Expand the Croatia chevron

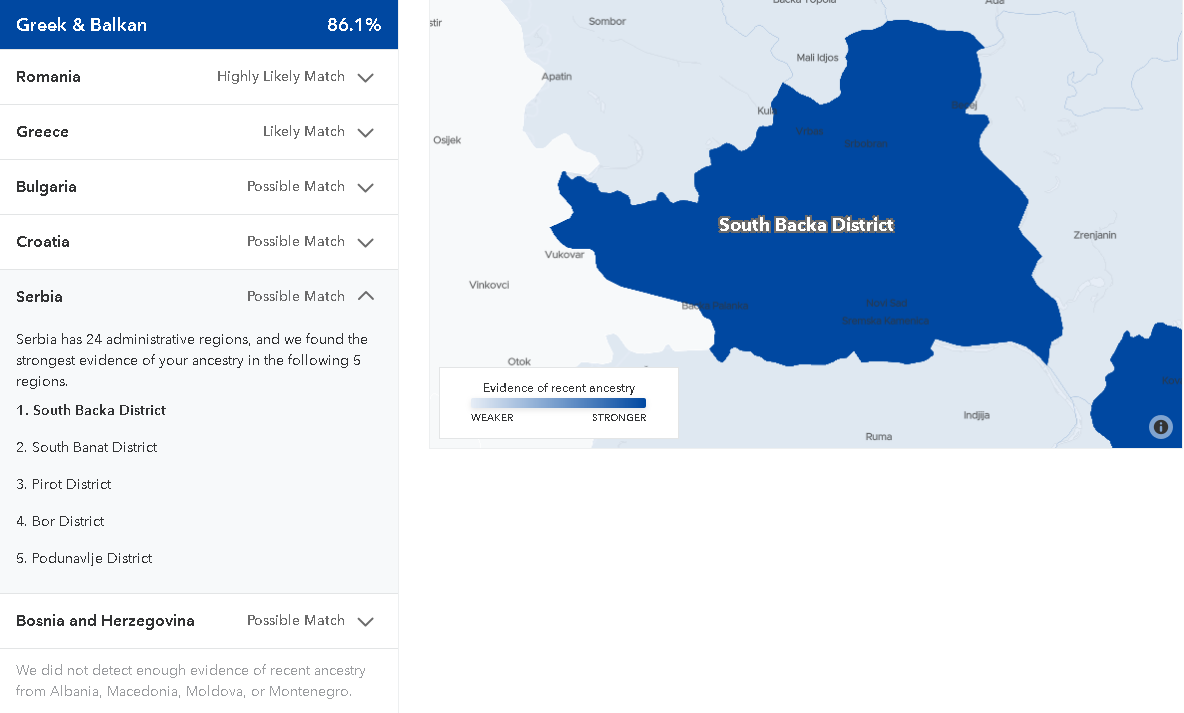(365, 242)
